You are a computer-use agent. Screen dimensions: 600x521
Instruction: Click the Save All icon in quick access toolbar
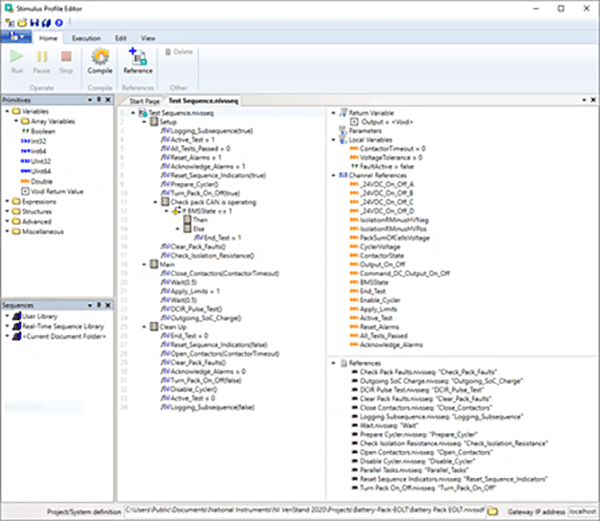46,23
